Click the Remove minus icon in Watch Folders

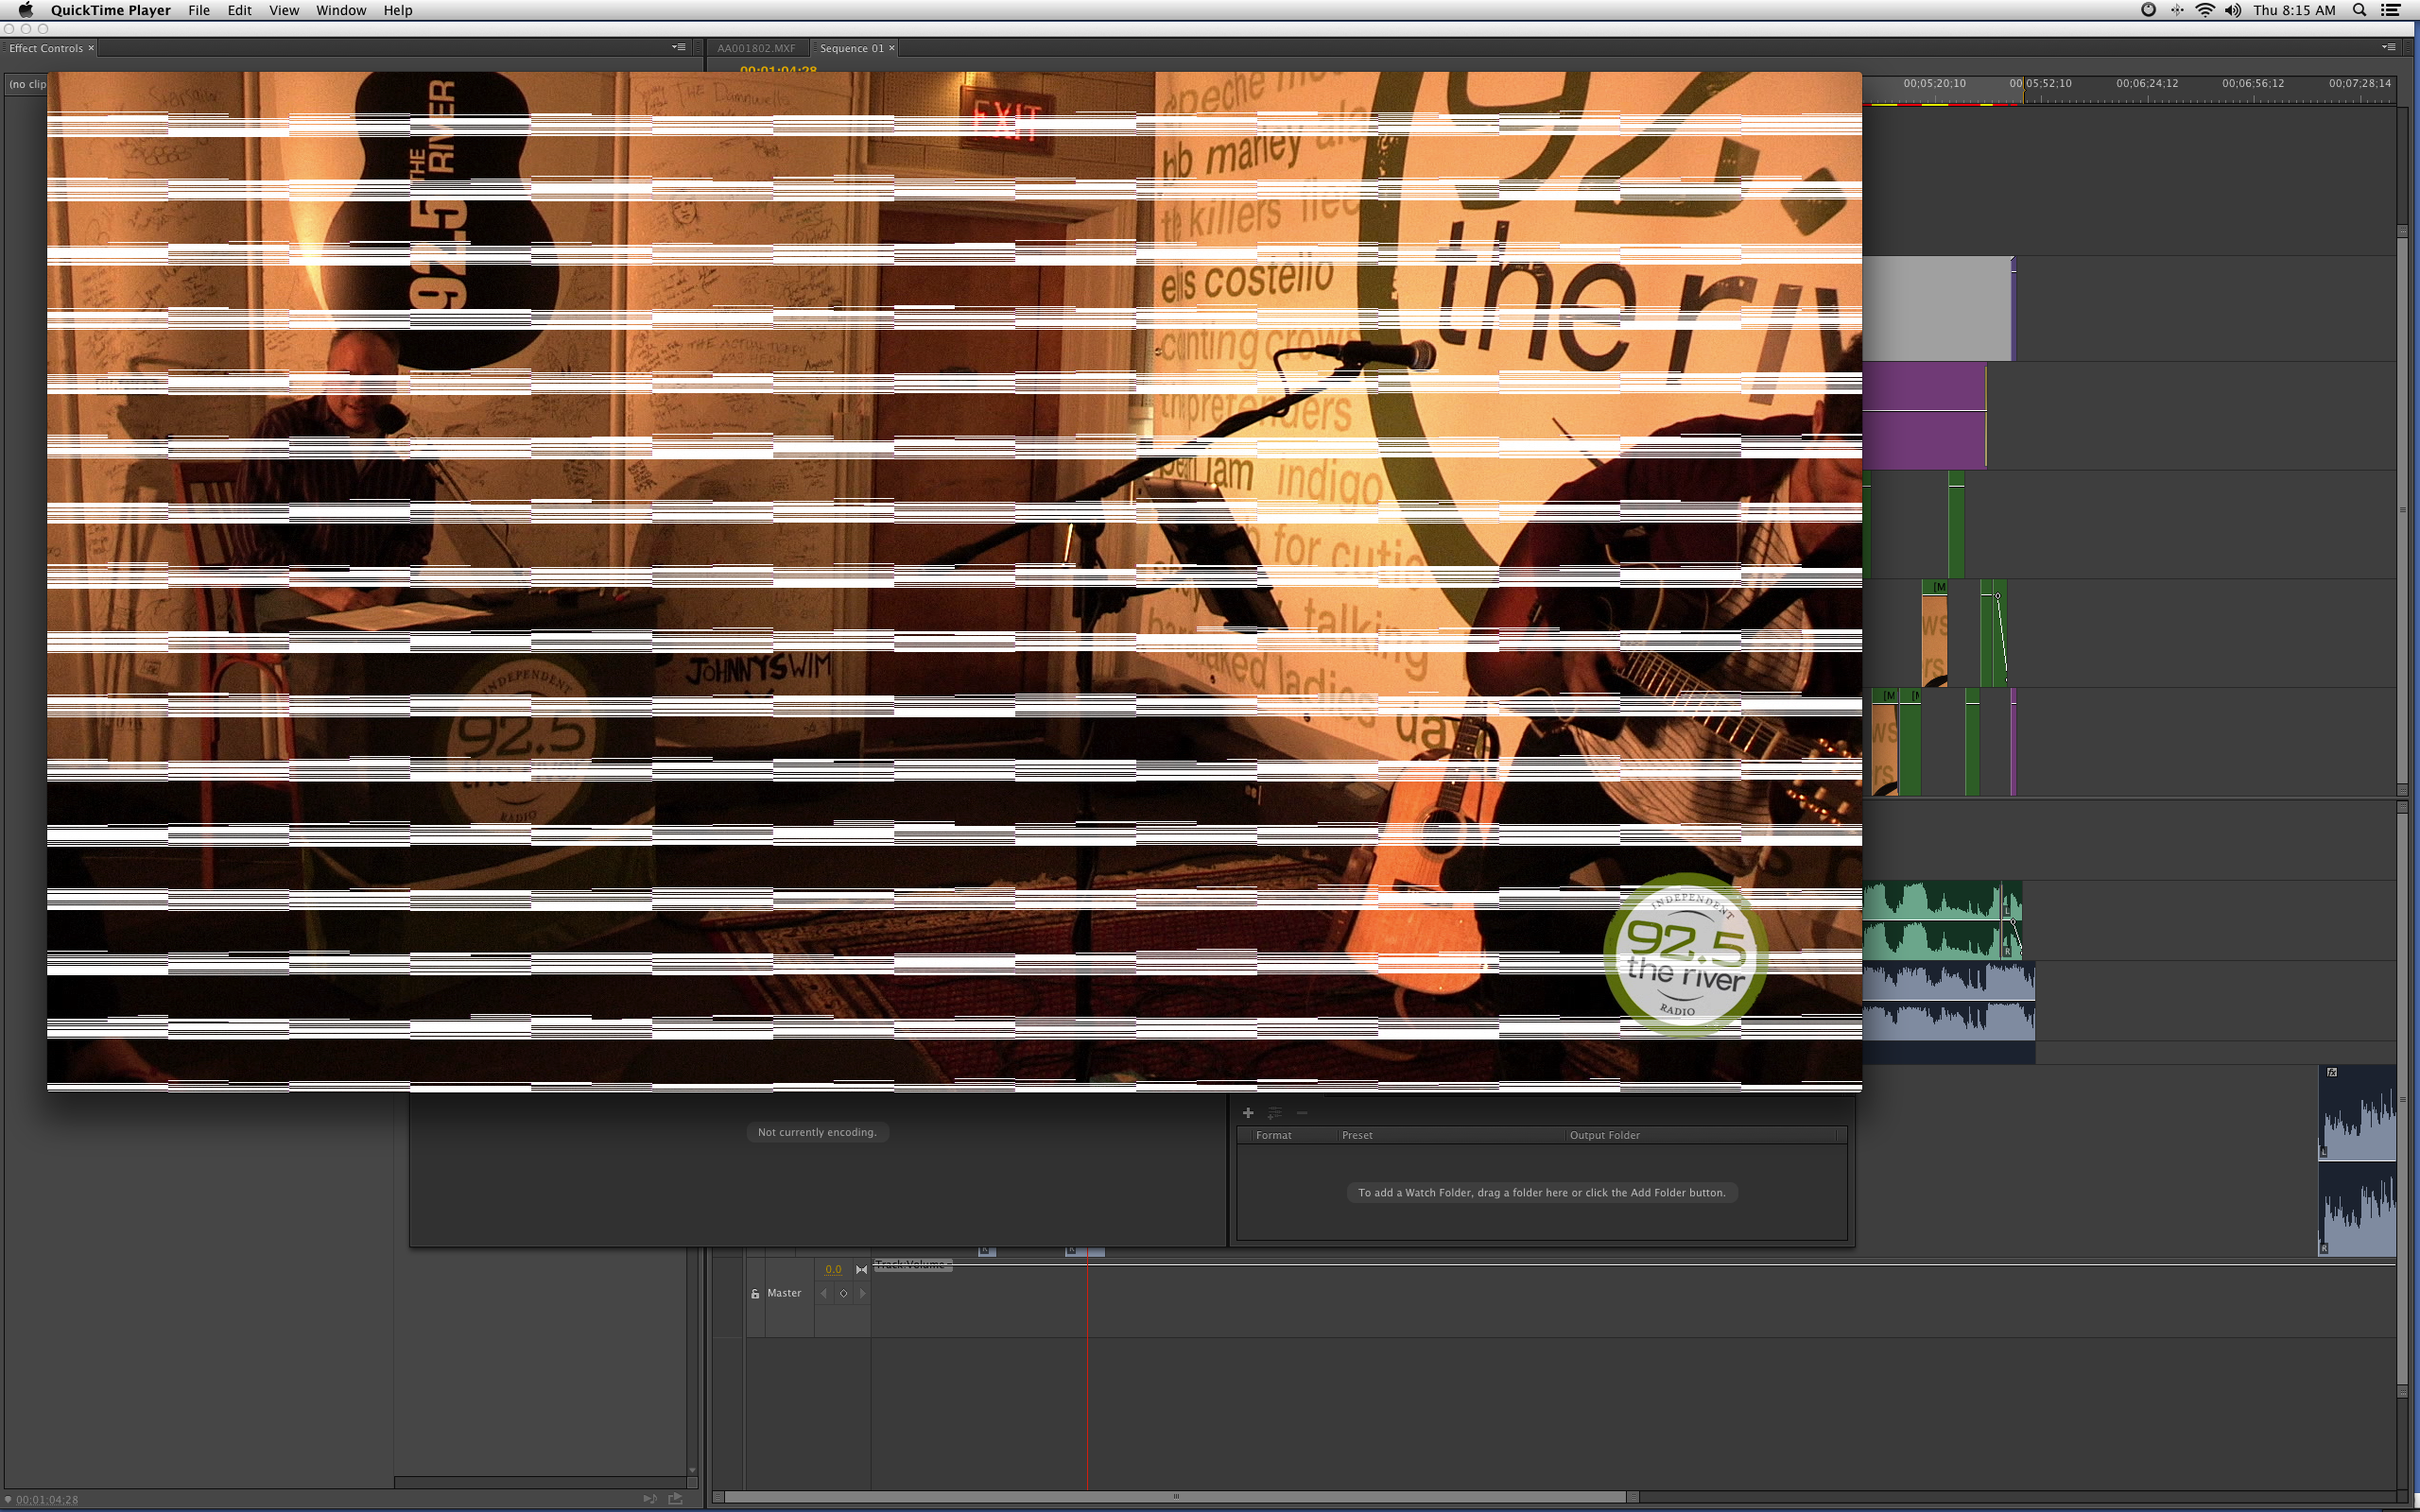tap(1302, 1113)
